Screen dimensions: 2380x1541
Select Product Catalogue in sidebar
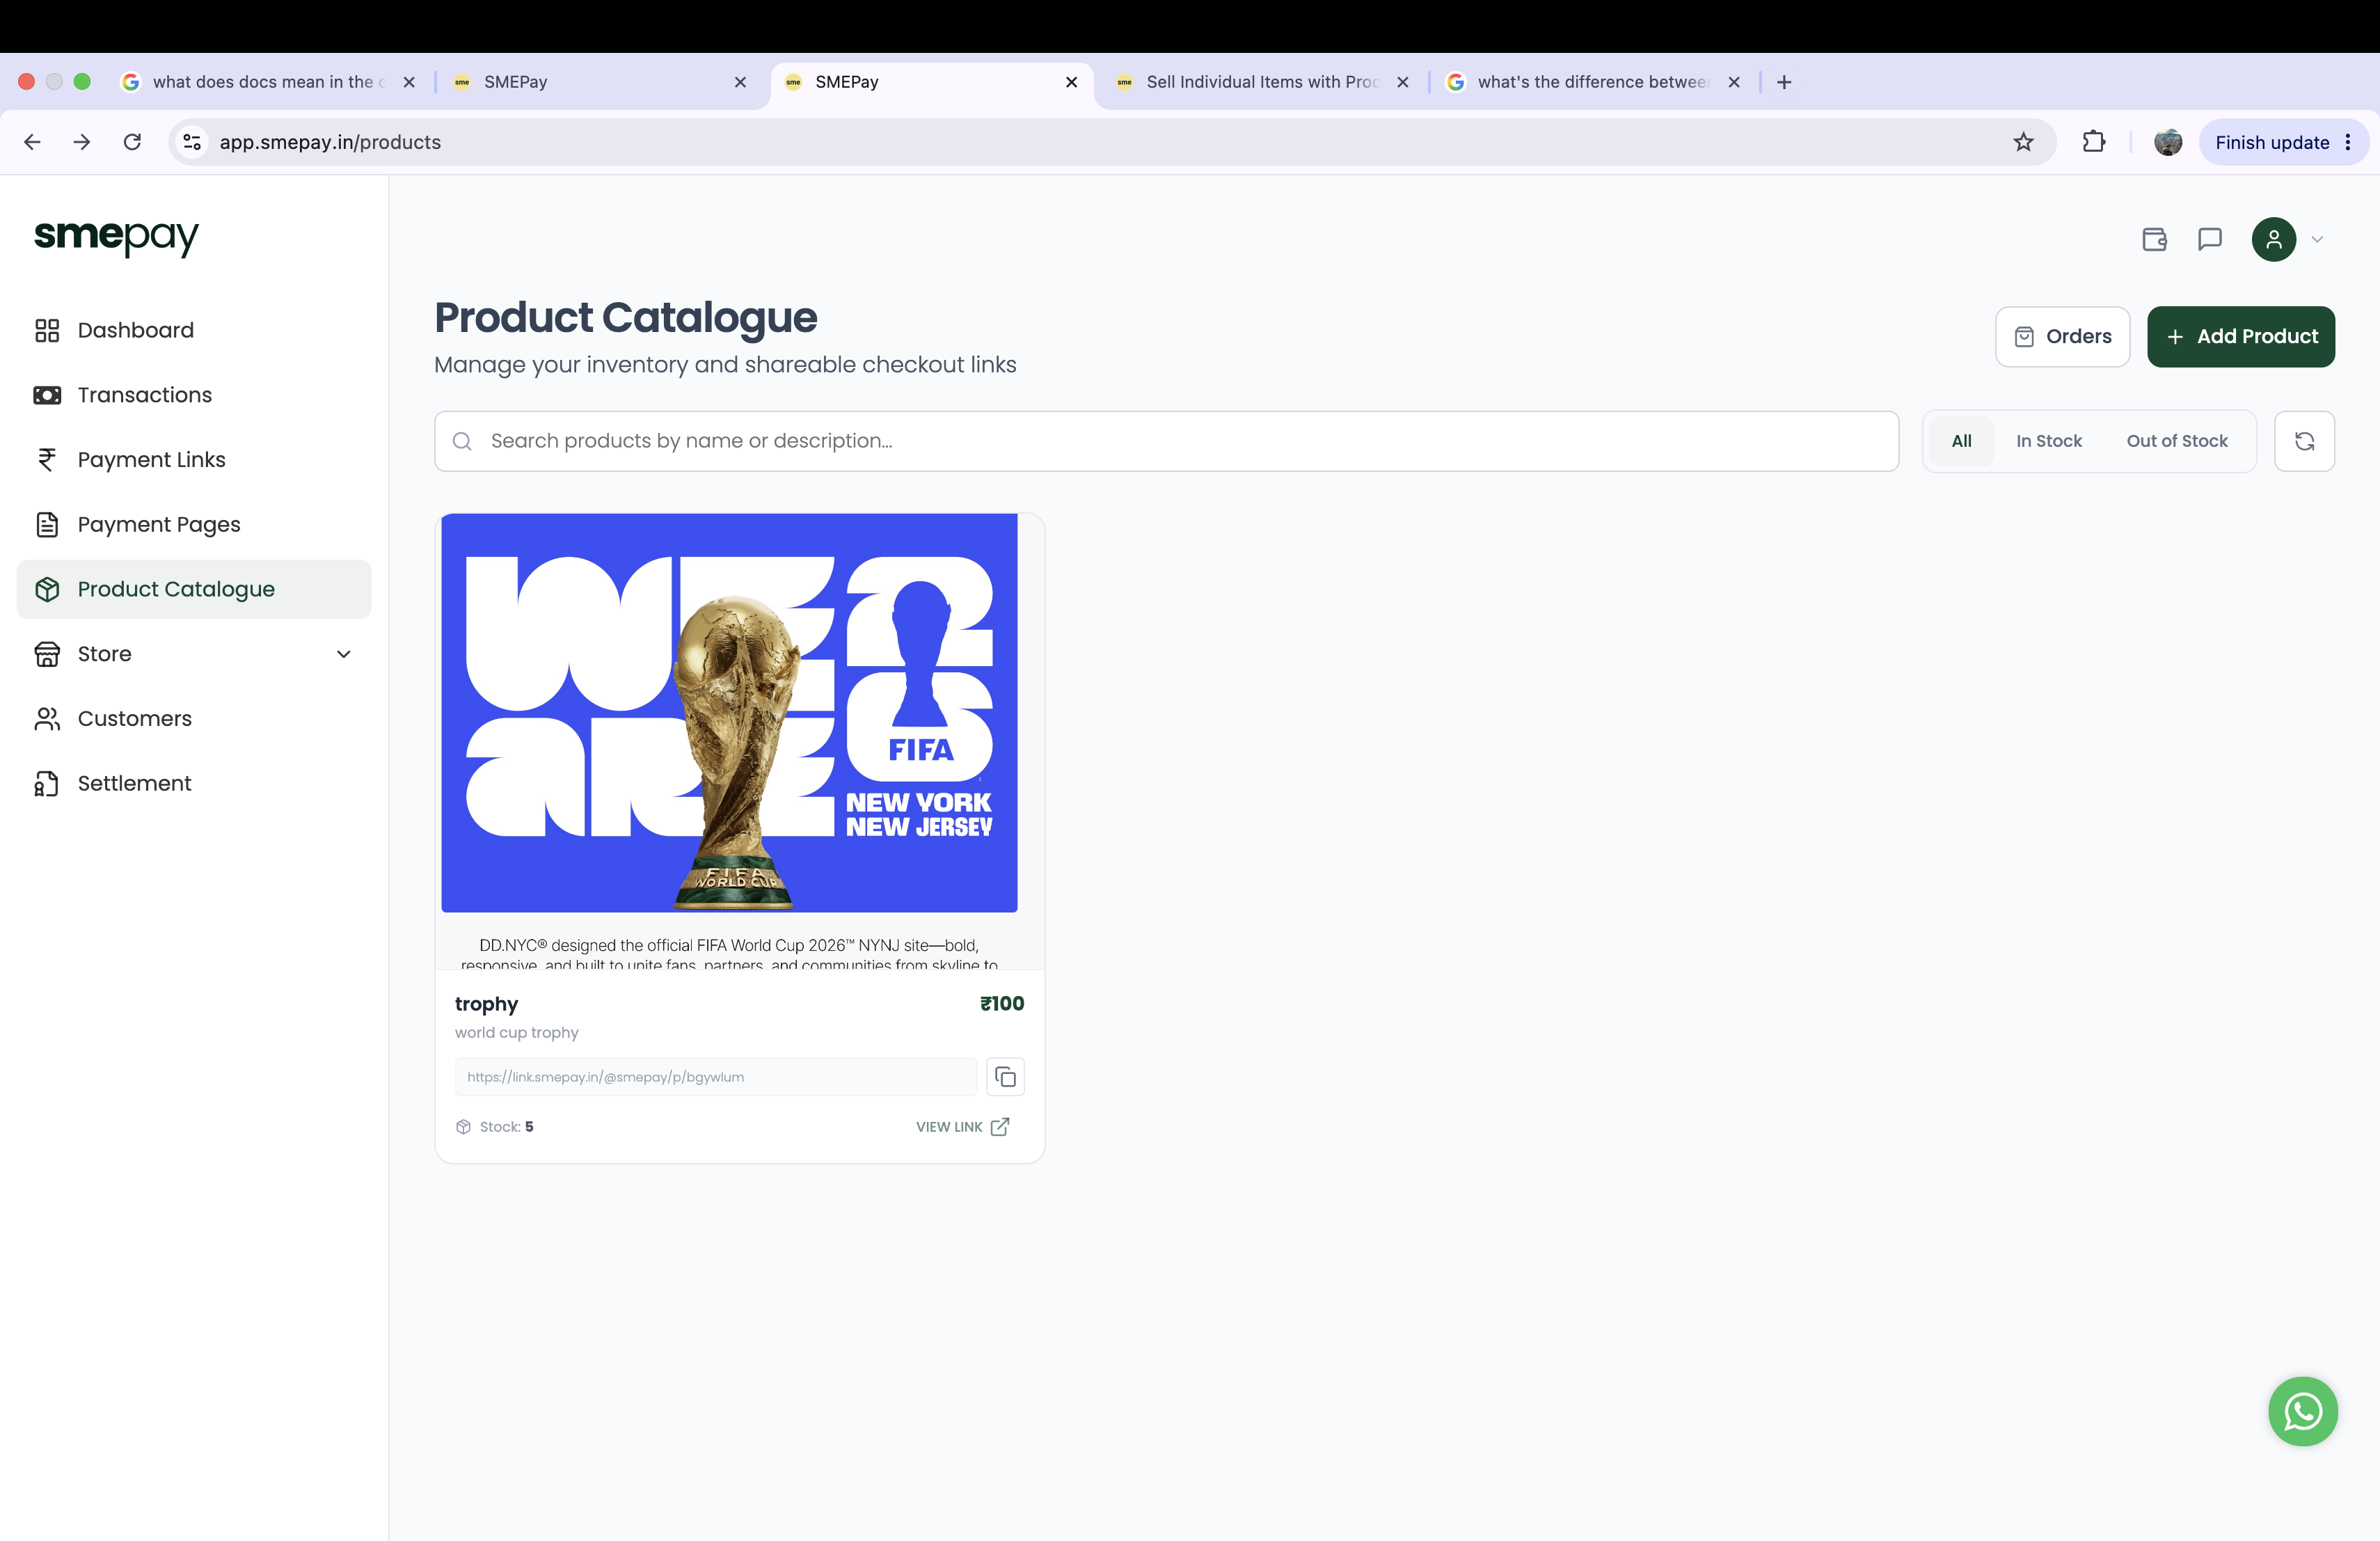pos(194,589)
